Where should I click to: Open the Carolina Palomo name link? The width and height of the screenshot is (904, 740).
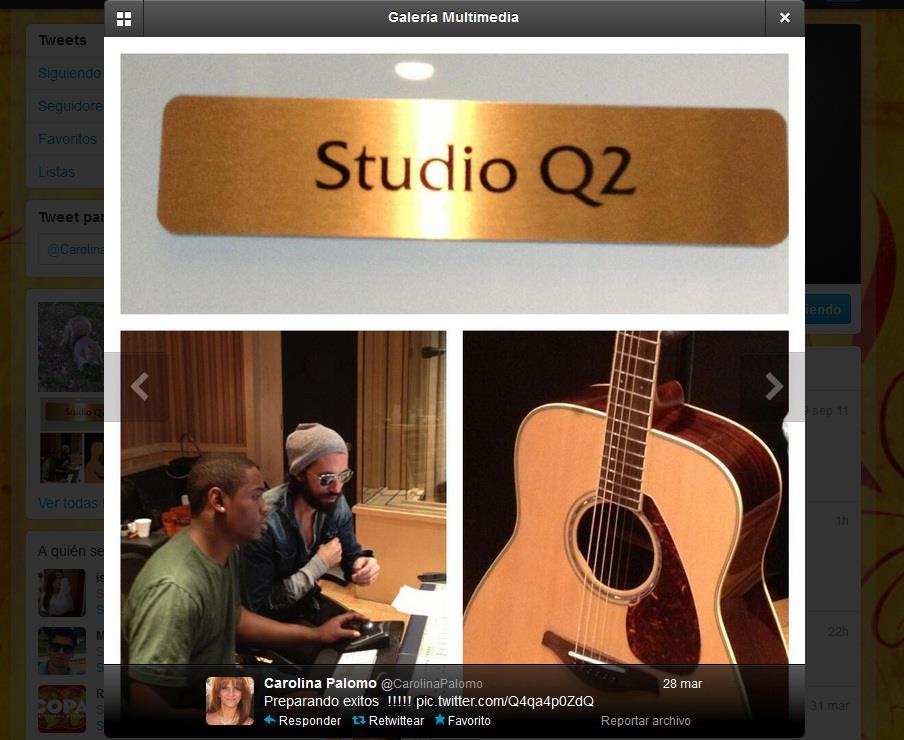coord(320,683)
